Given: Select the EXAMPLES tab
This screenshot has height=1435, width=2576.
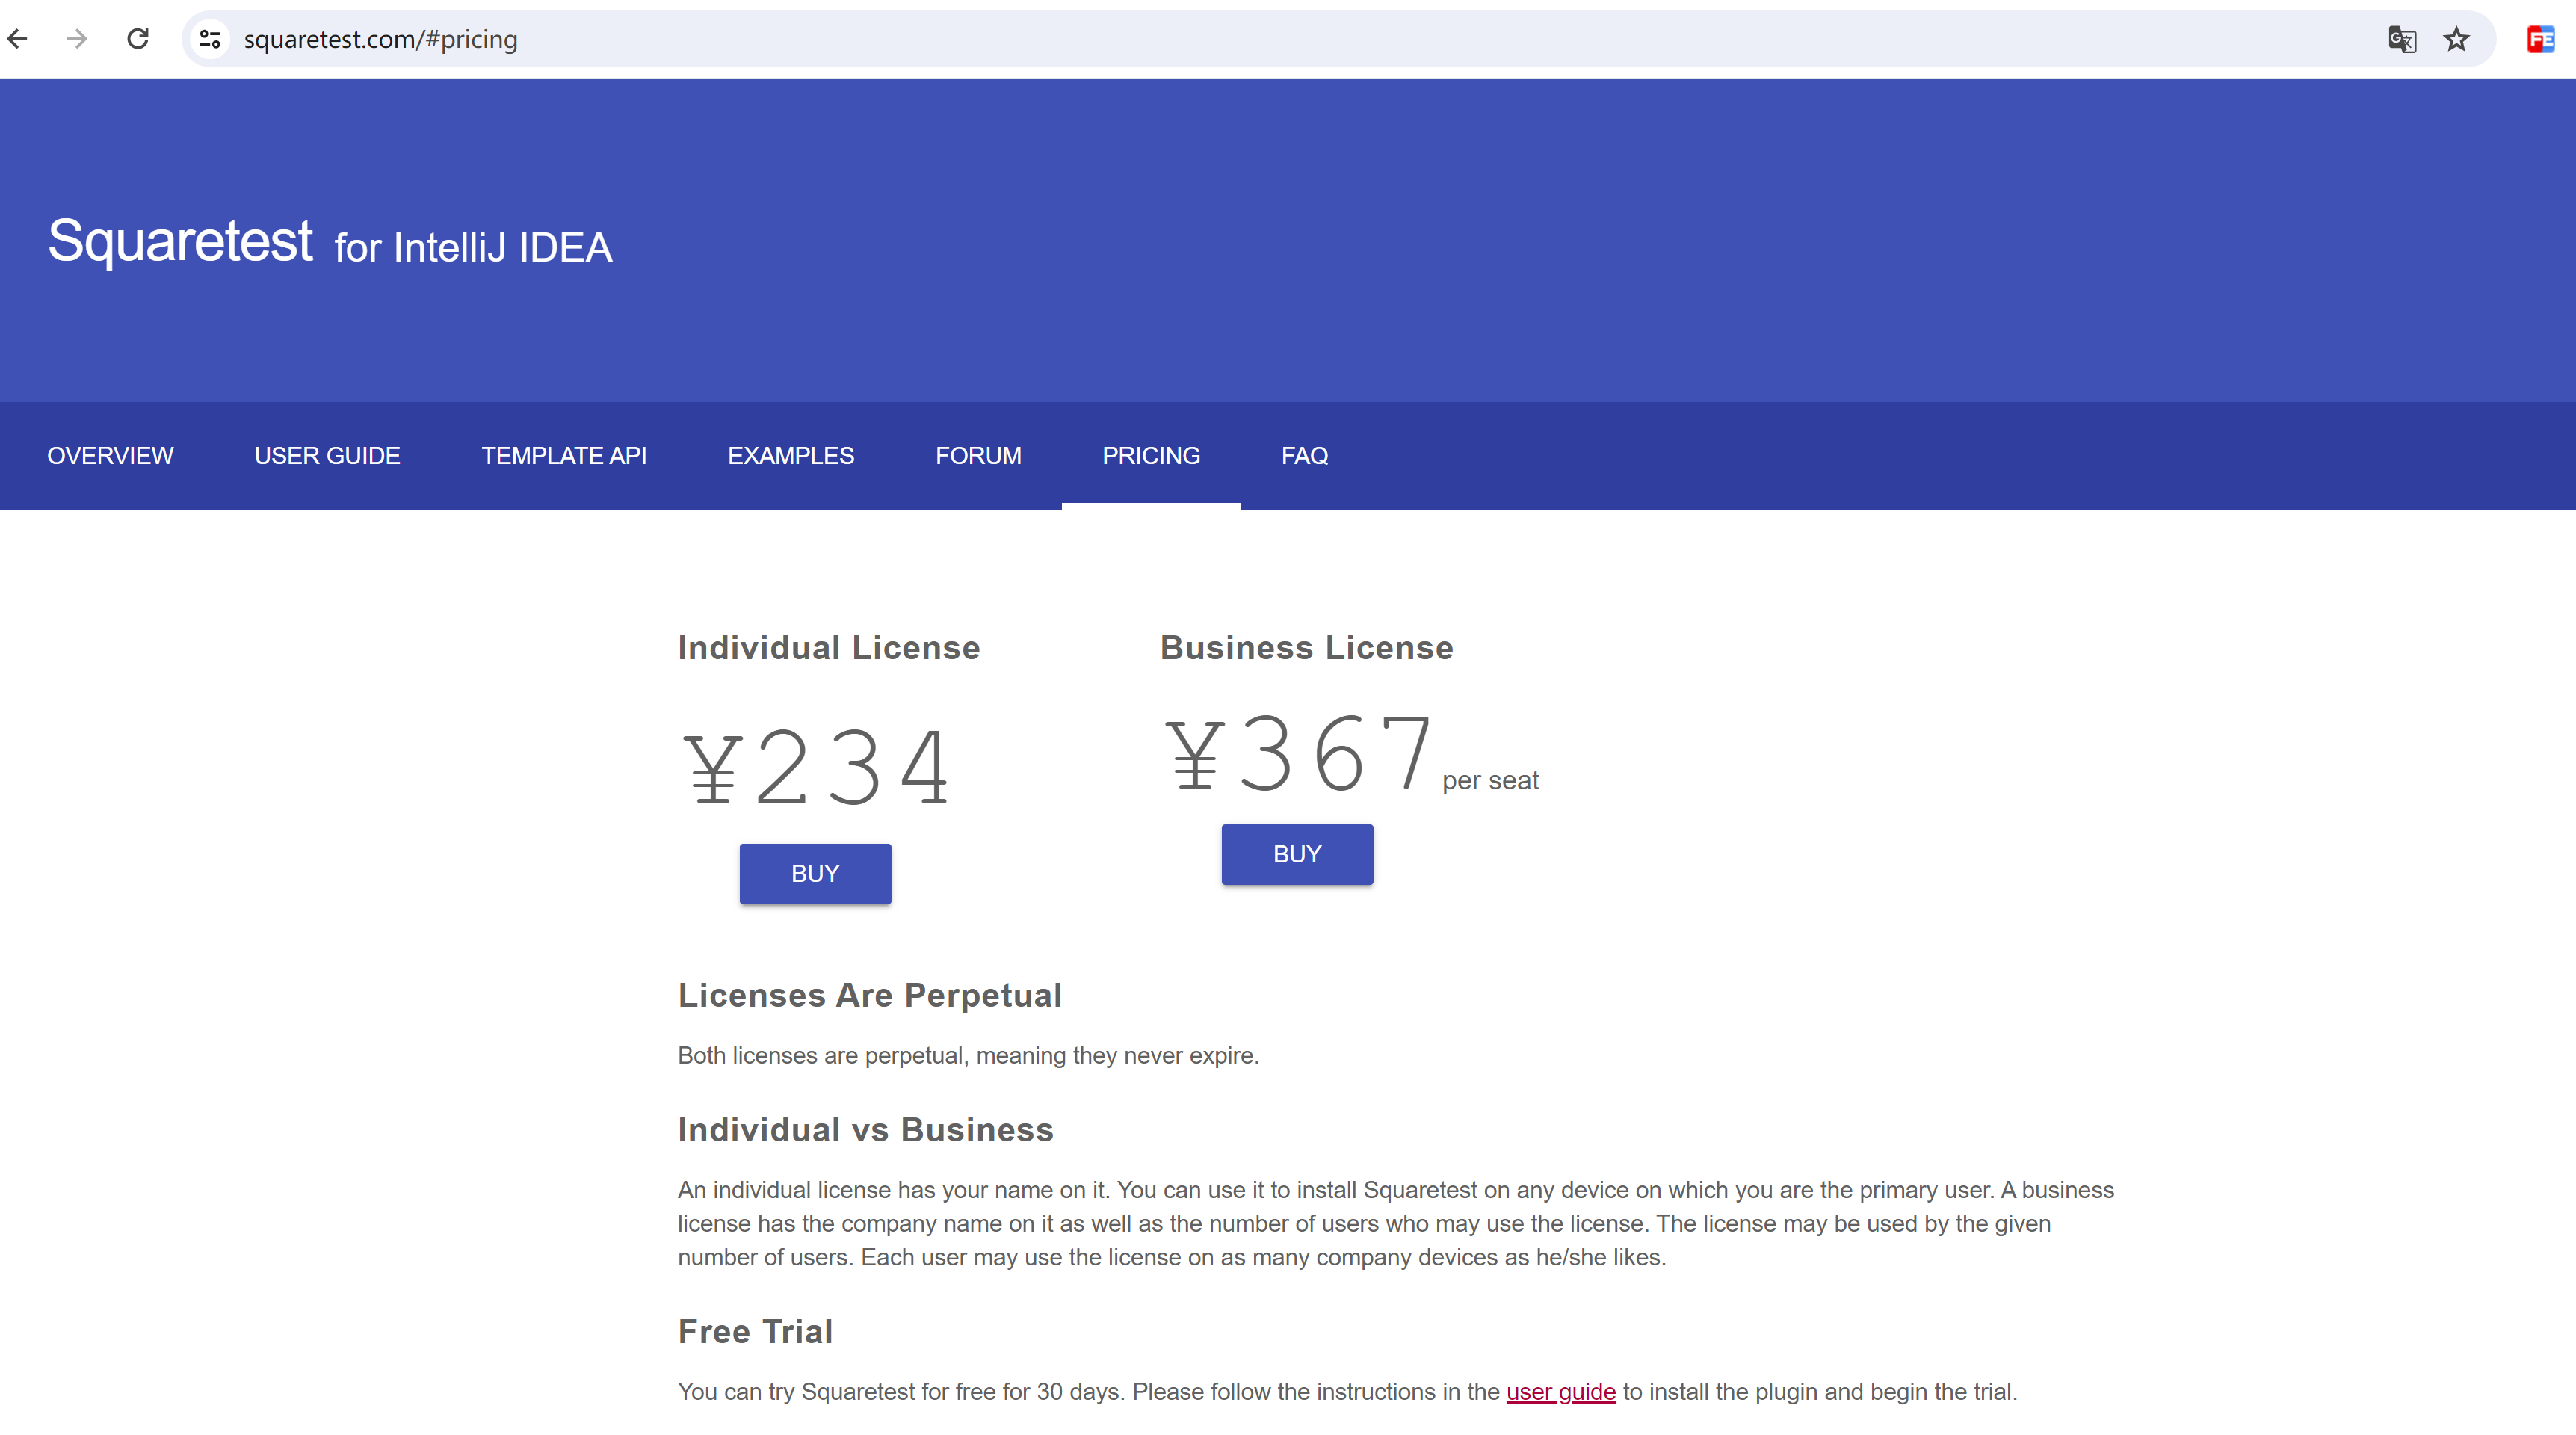Looking at the screenshot, I should point(791,456).
